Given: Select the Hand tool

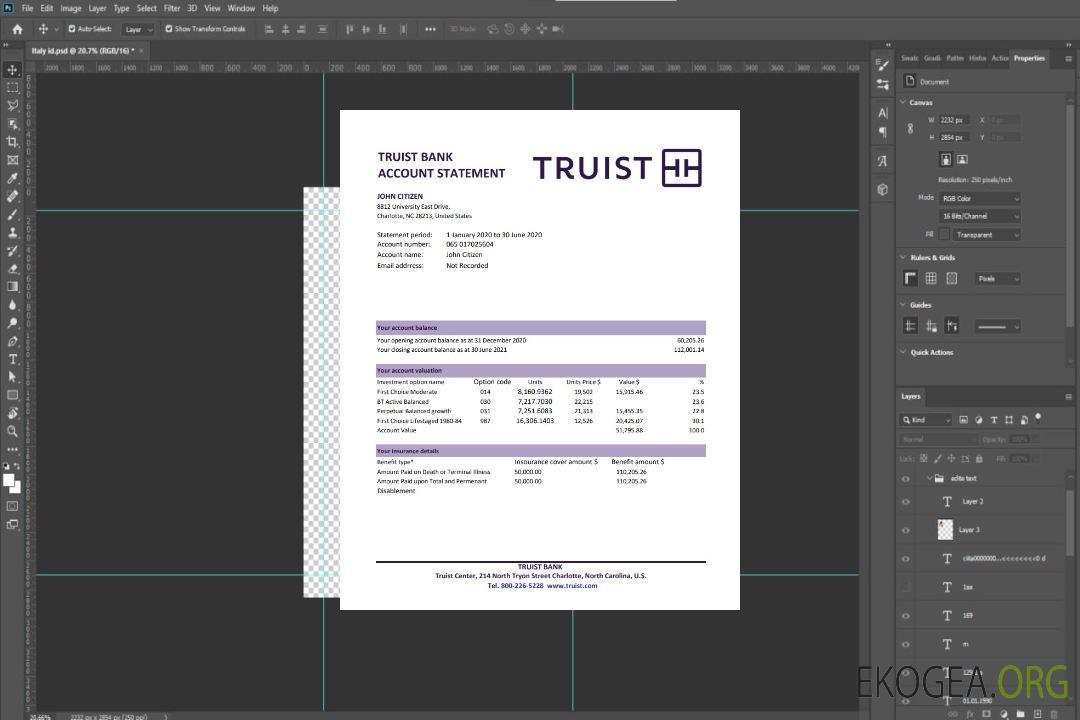Looking at the screenshot, I should [x=12, y=413].
